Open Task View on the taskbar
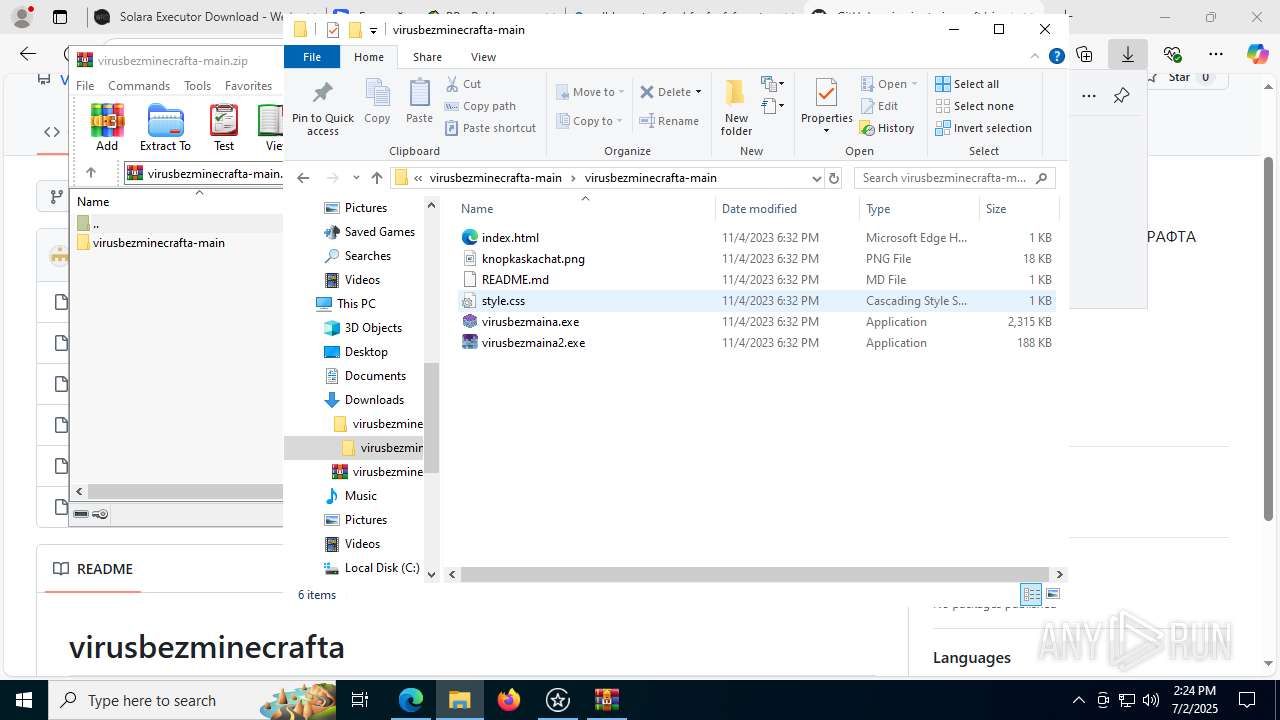 [360, 700]
